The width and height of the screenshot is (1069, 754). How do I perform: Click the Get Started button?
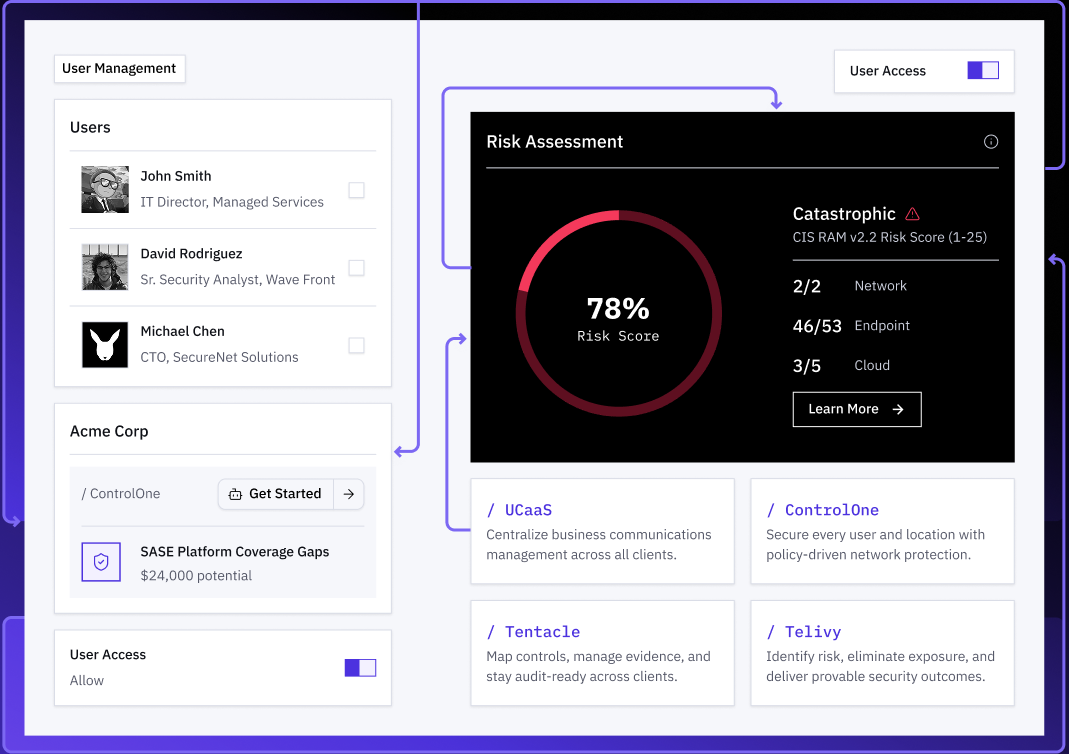276,494
